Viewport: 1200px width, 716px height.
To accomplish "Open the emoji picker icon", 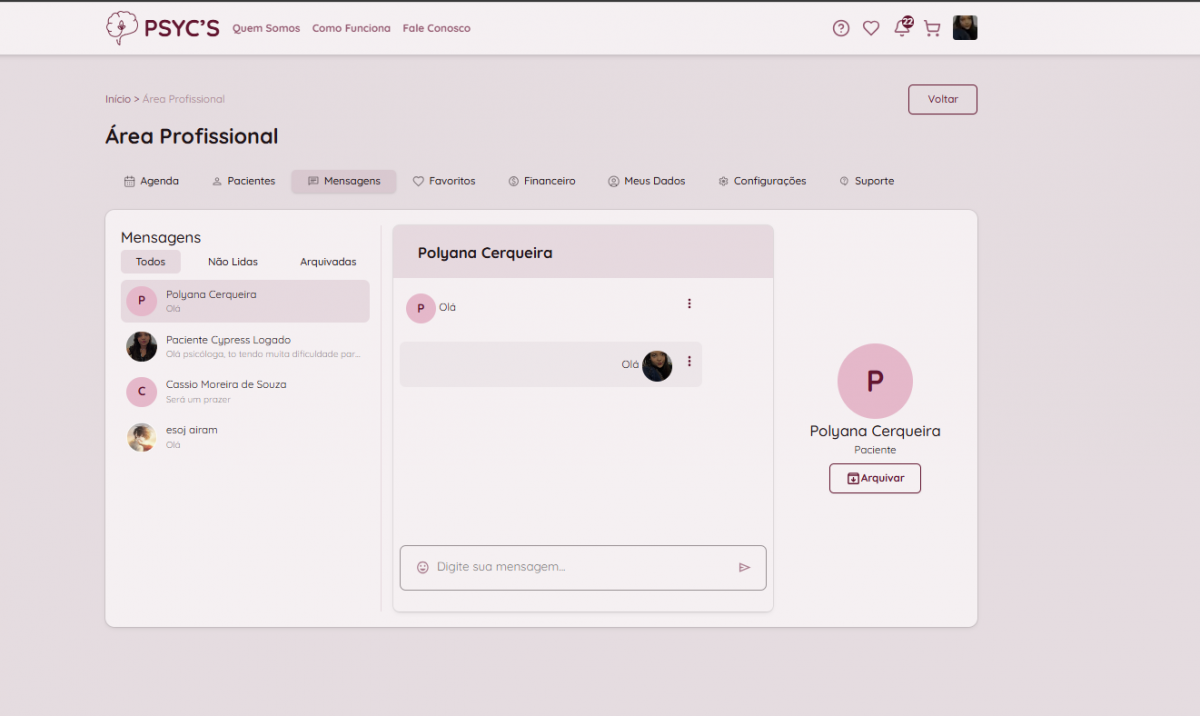I will 422,567.
